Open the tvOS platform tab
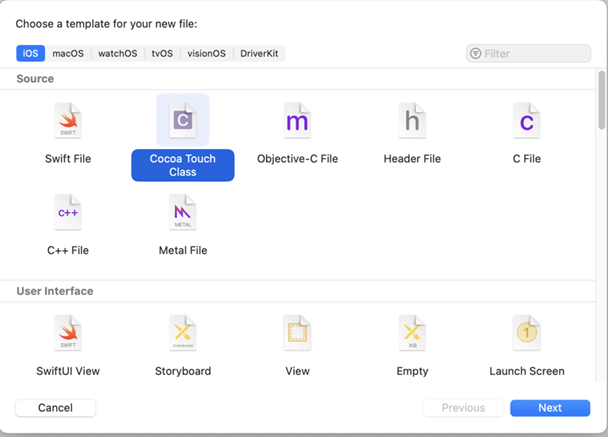The height and width of the screenshot is (437, 608). coord(162,53)
